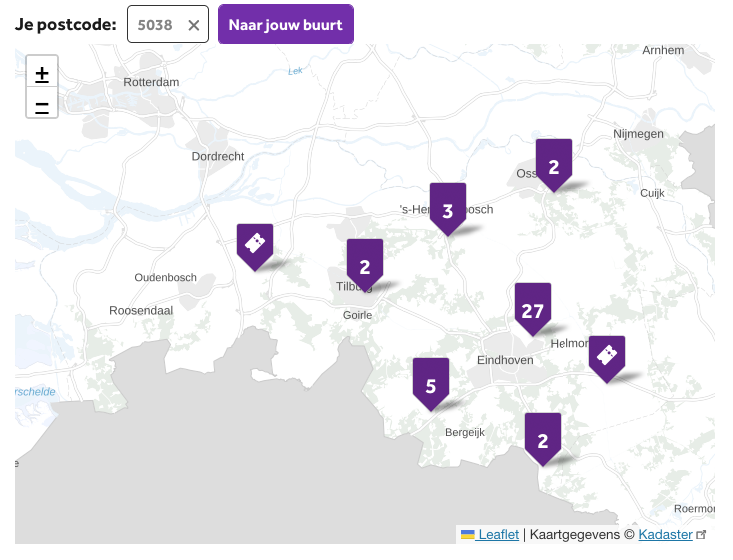Click the southernmost marker 2 below Eindhoven

[542, 438]
